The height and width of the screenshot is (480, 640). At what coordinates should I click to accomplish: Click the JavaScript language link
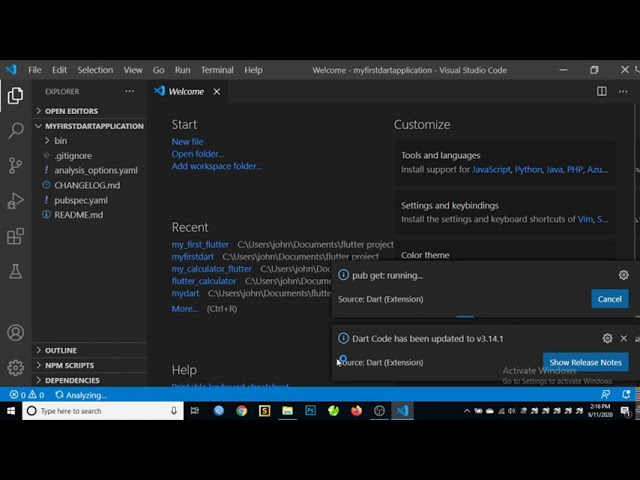491,169
